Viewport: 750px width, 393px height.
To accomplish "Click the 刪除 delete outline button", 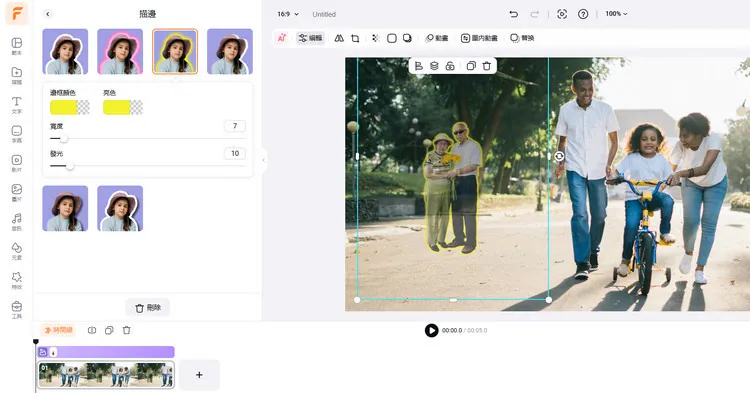I will [148, 308].
